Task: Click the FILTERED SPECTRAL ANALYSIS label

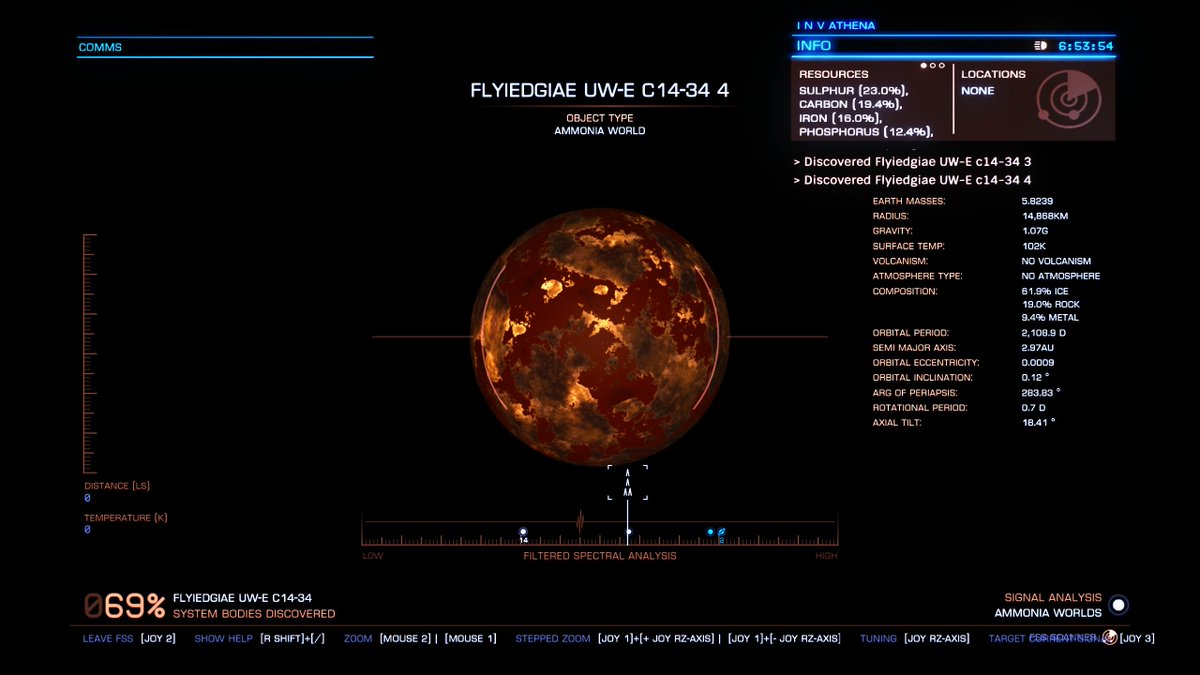Action: coord(600,556)
